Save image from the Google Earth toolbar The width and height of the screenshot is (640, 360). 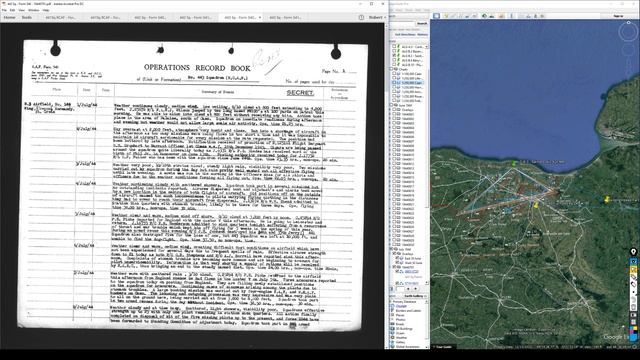click(x=535, y=16)
